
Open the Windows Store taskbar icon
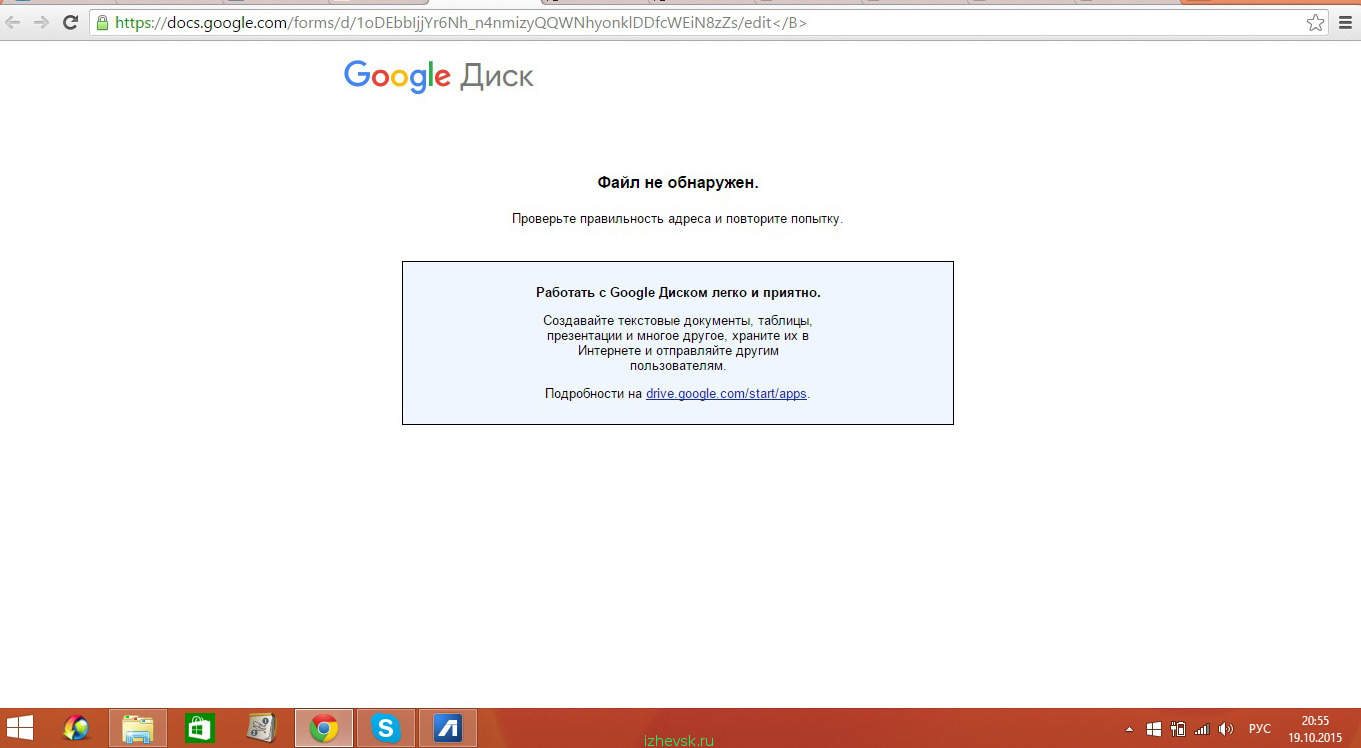tap(200, 728)
